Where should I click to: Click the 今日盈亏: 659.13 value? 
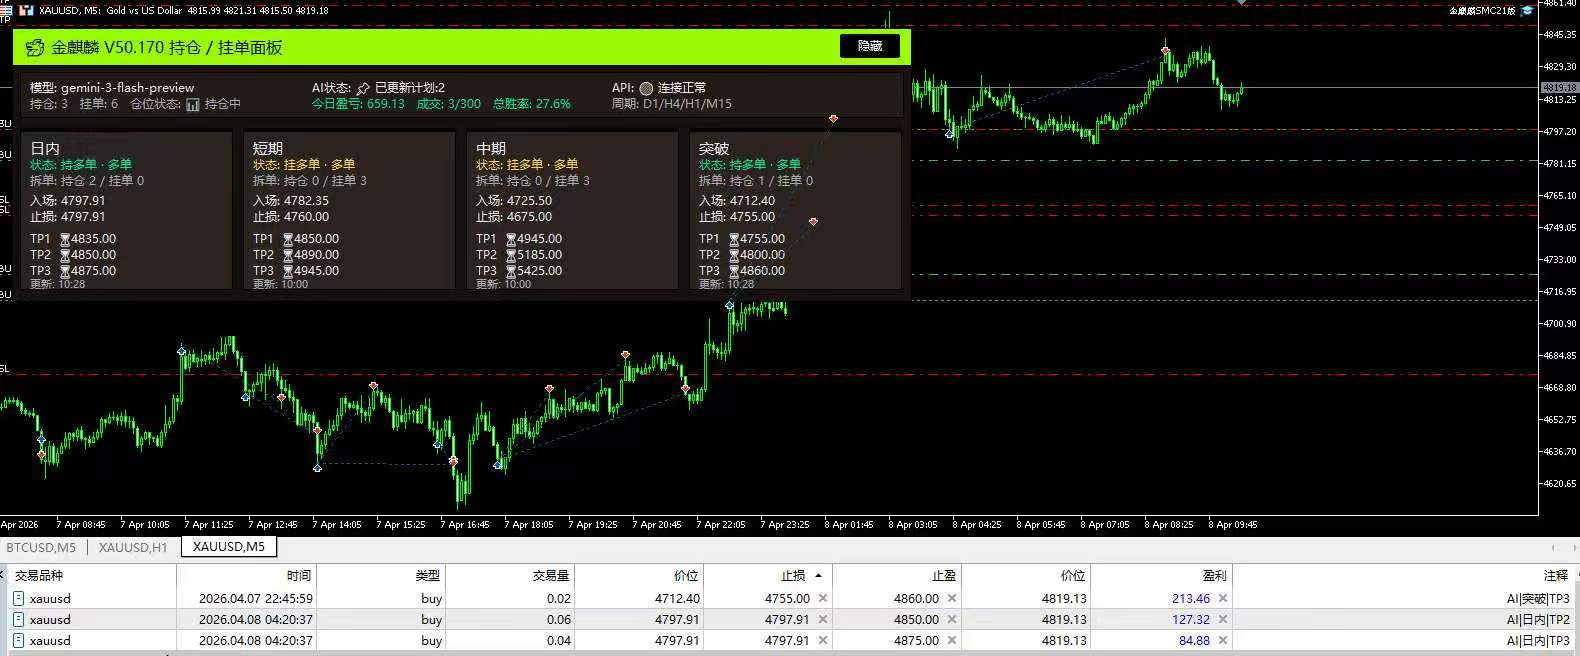click(x=358, y=104)
